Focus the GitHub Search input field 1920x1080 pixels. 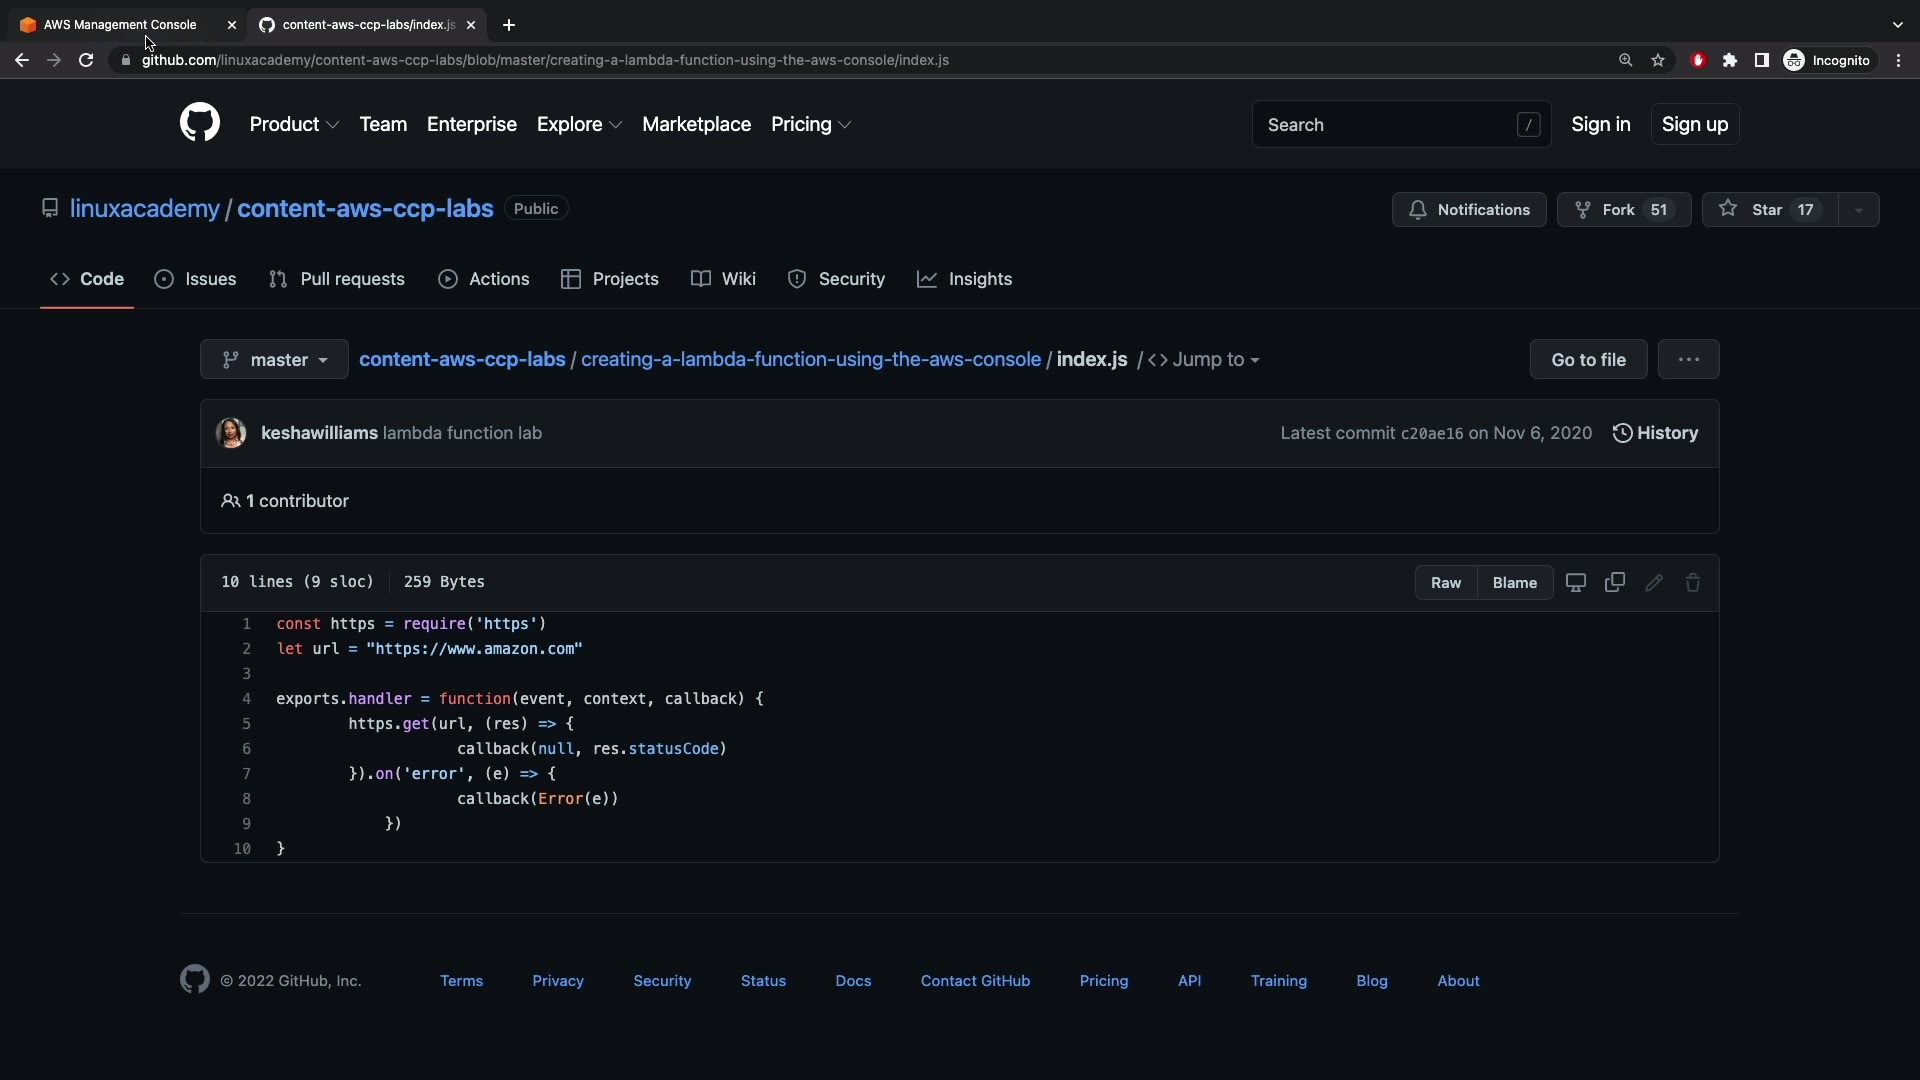[1390, 125]
